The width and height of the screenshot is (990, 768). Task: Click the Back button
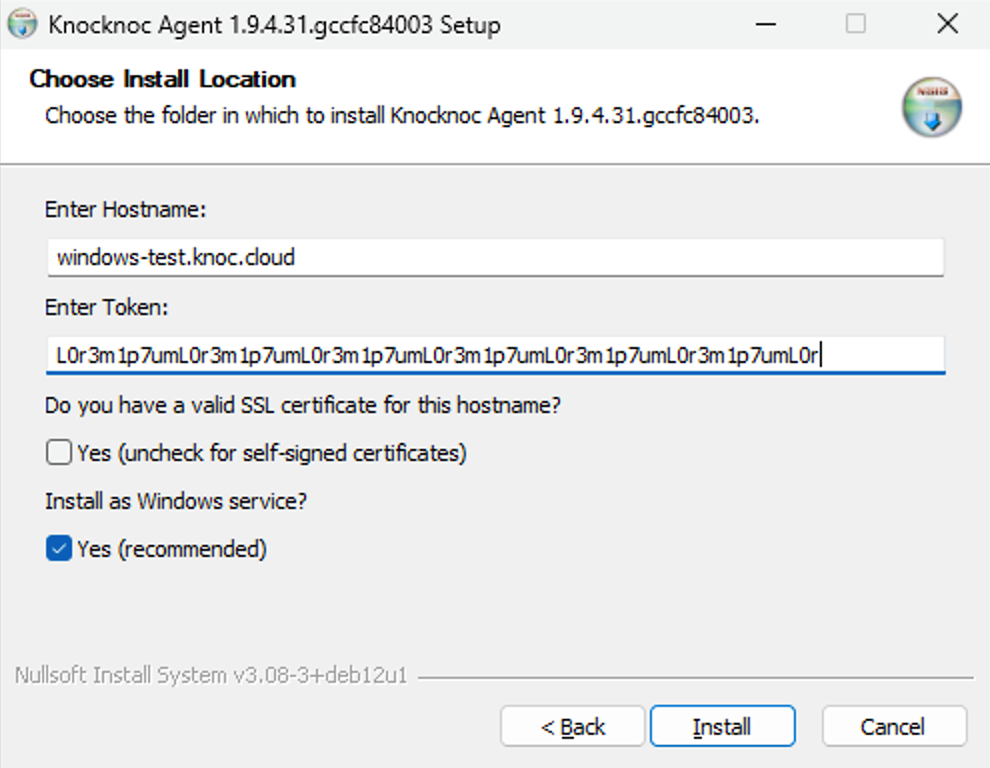coord(572,726)
